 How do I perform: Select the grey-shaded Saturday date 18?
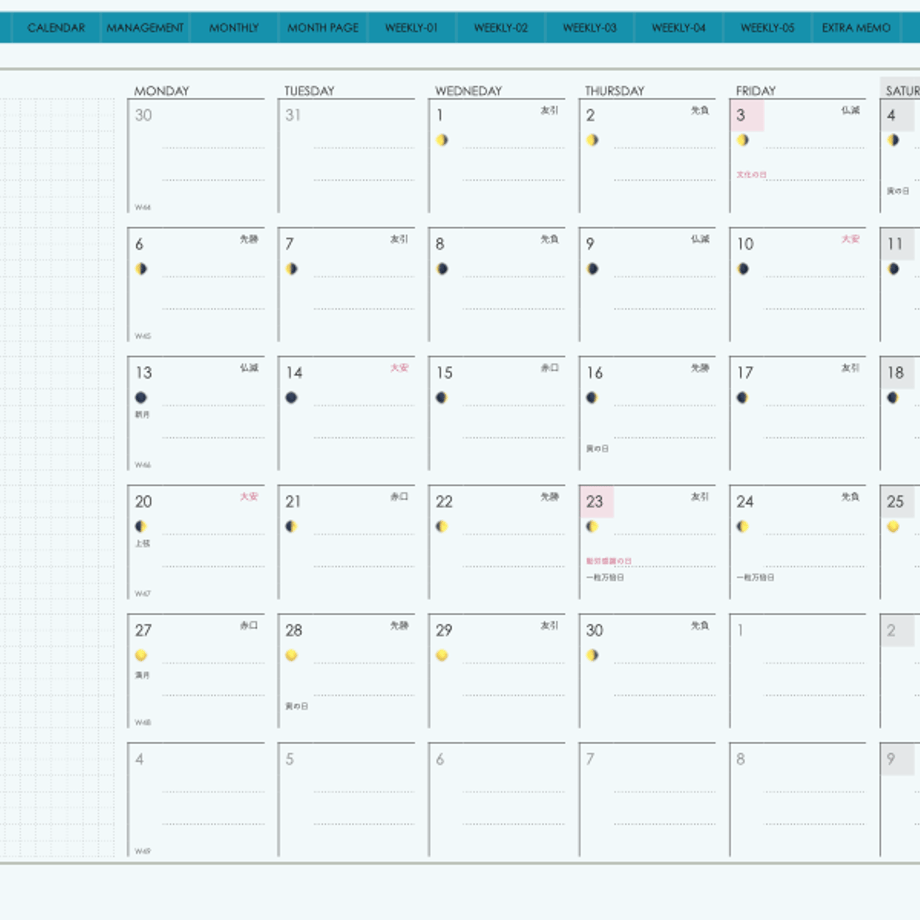[x=897, y=373]
